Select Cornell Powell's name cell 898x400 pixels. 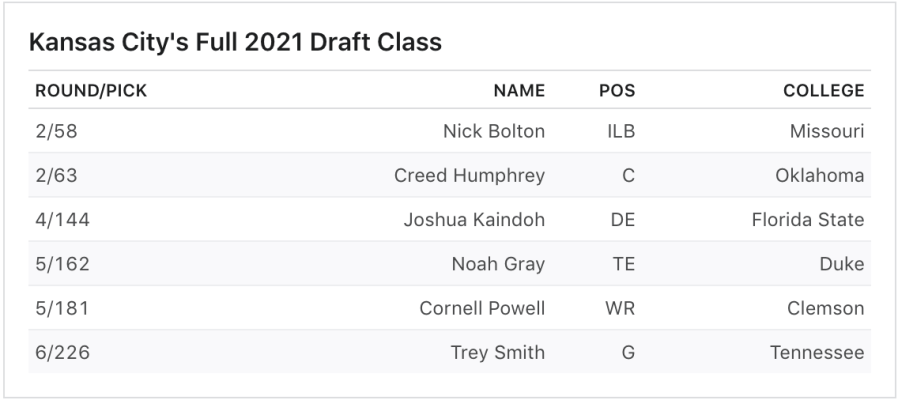(x=482, y=308)
